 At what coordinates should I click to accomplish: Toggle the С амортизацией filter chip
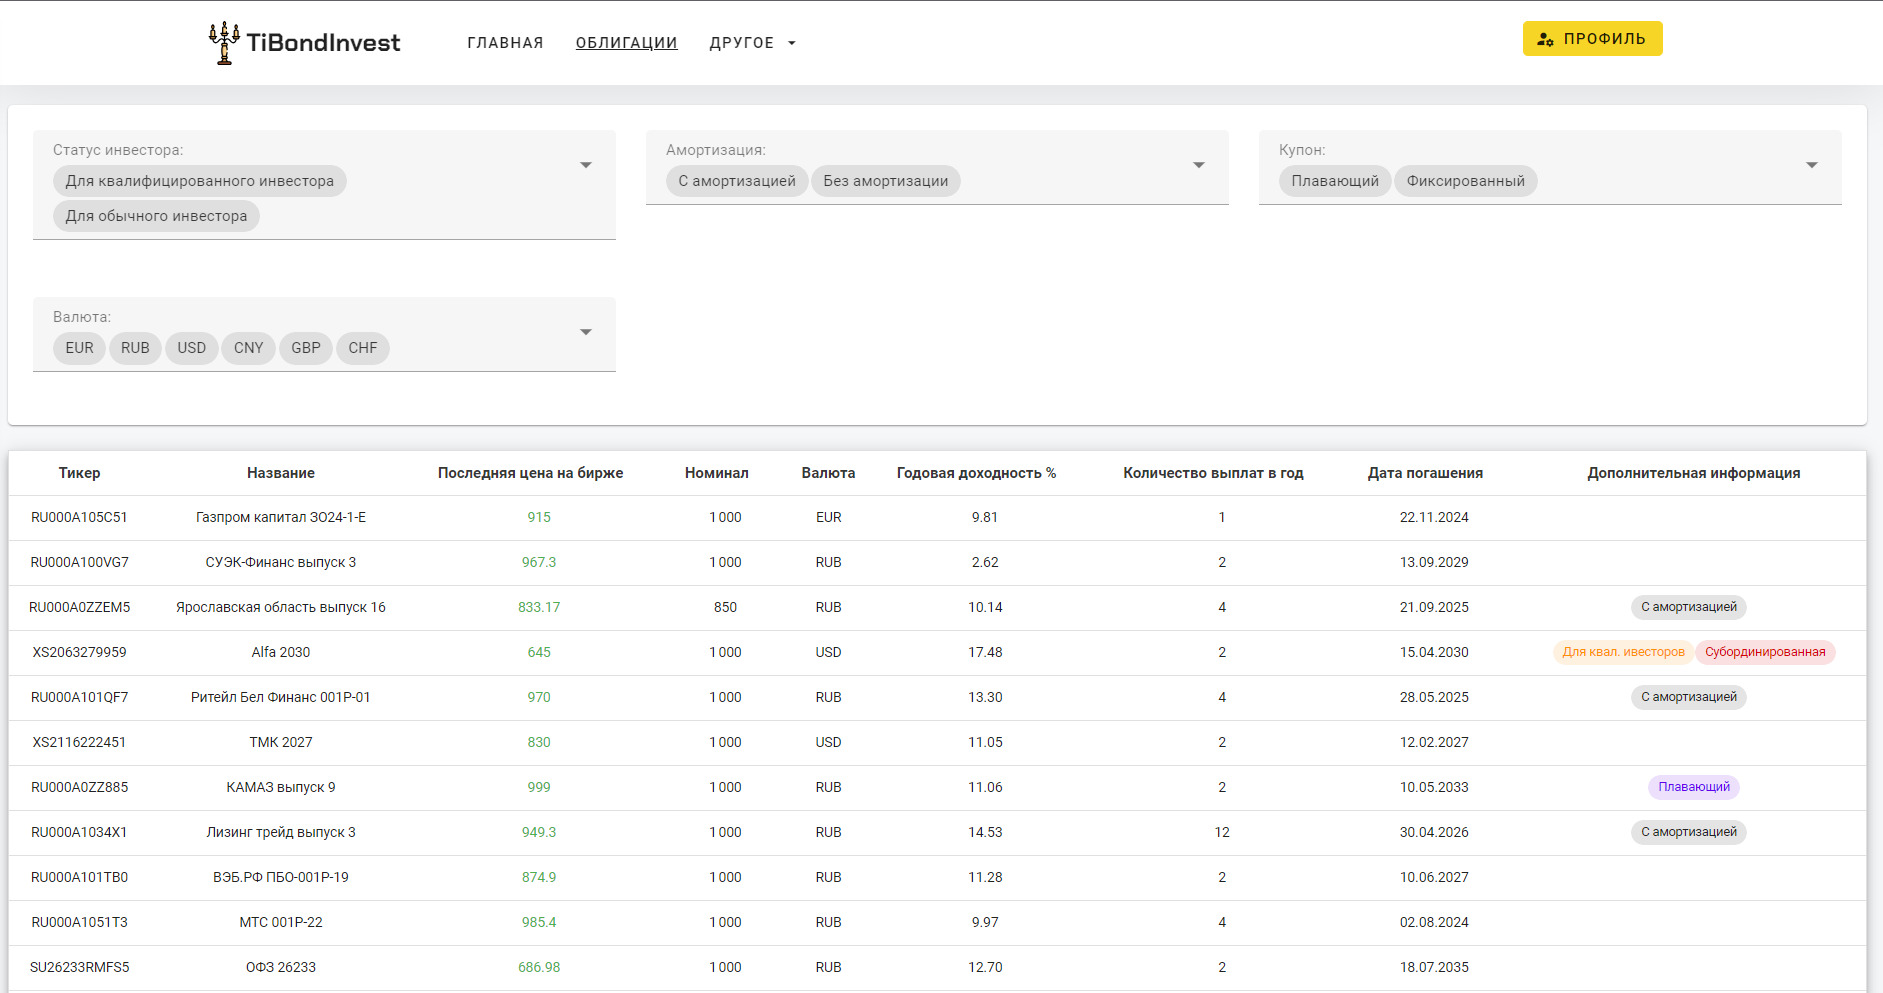click(x=737, y=181)
